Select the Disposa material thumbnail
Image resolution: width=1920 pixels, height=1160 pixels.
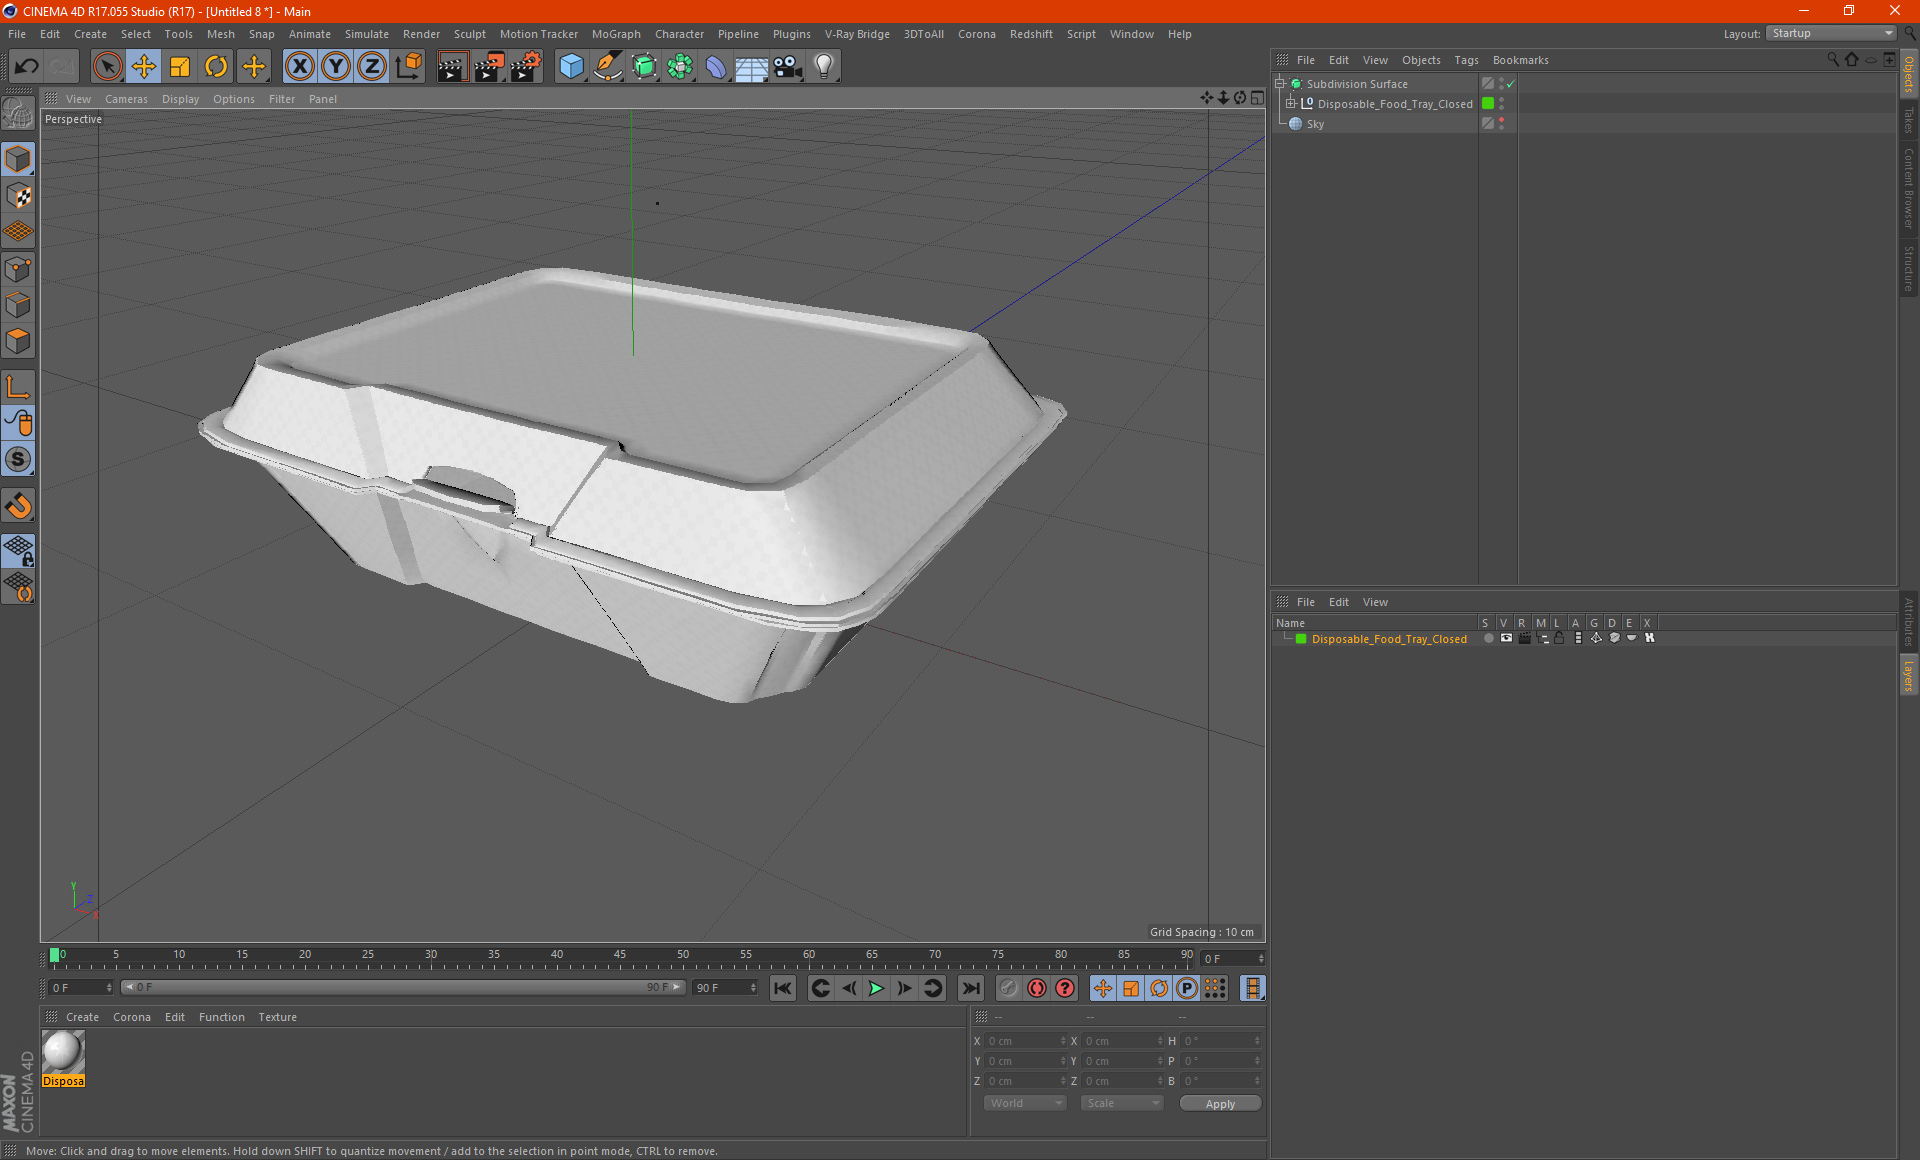coord(63,1058)
